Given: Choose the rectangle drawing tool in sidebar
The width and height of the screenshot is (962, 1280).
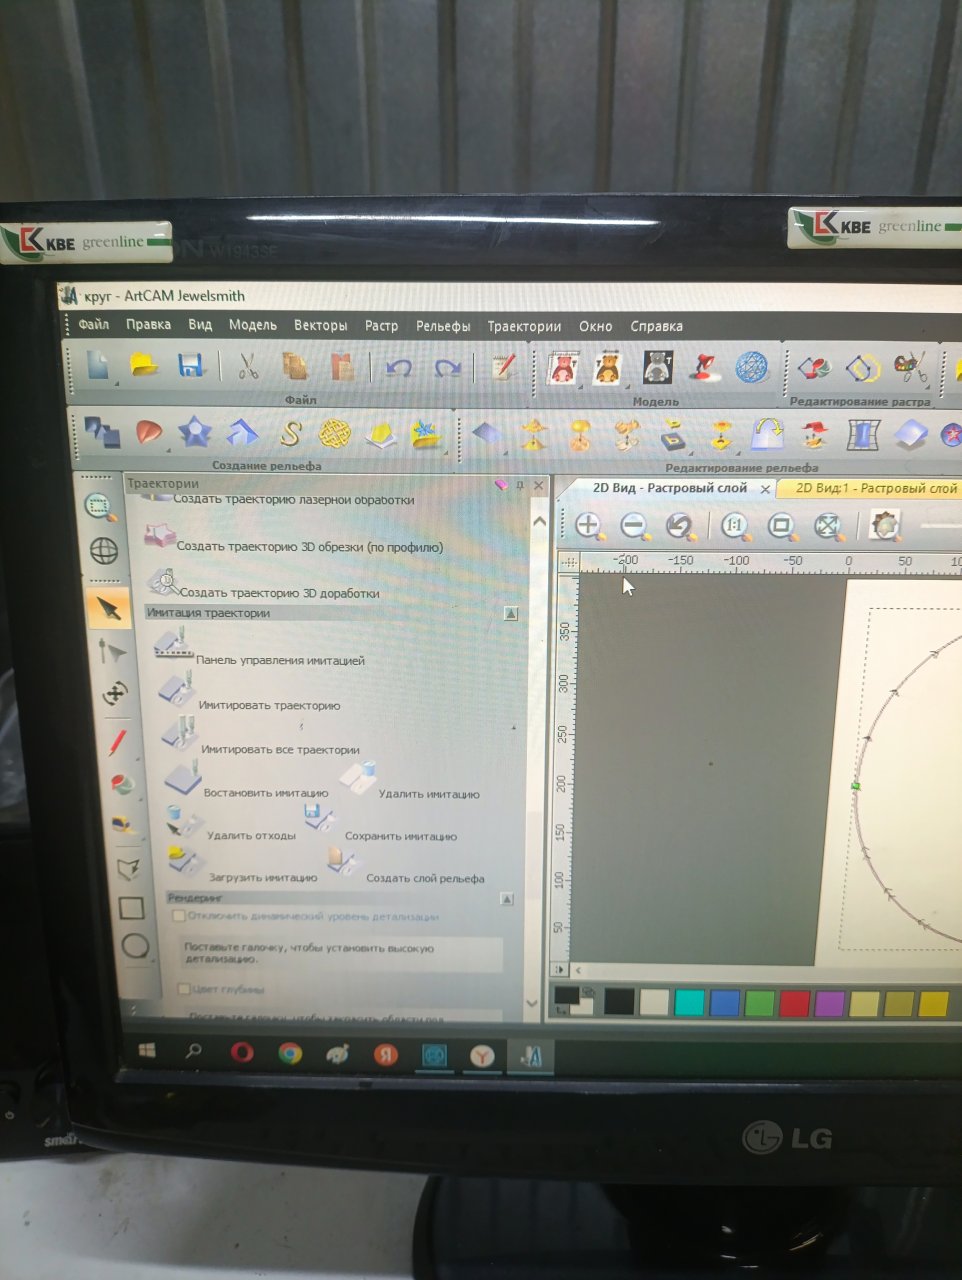Looking at the screenshot, I should (131, 908).
